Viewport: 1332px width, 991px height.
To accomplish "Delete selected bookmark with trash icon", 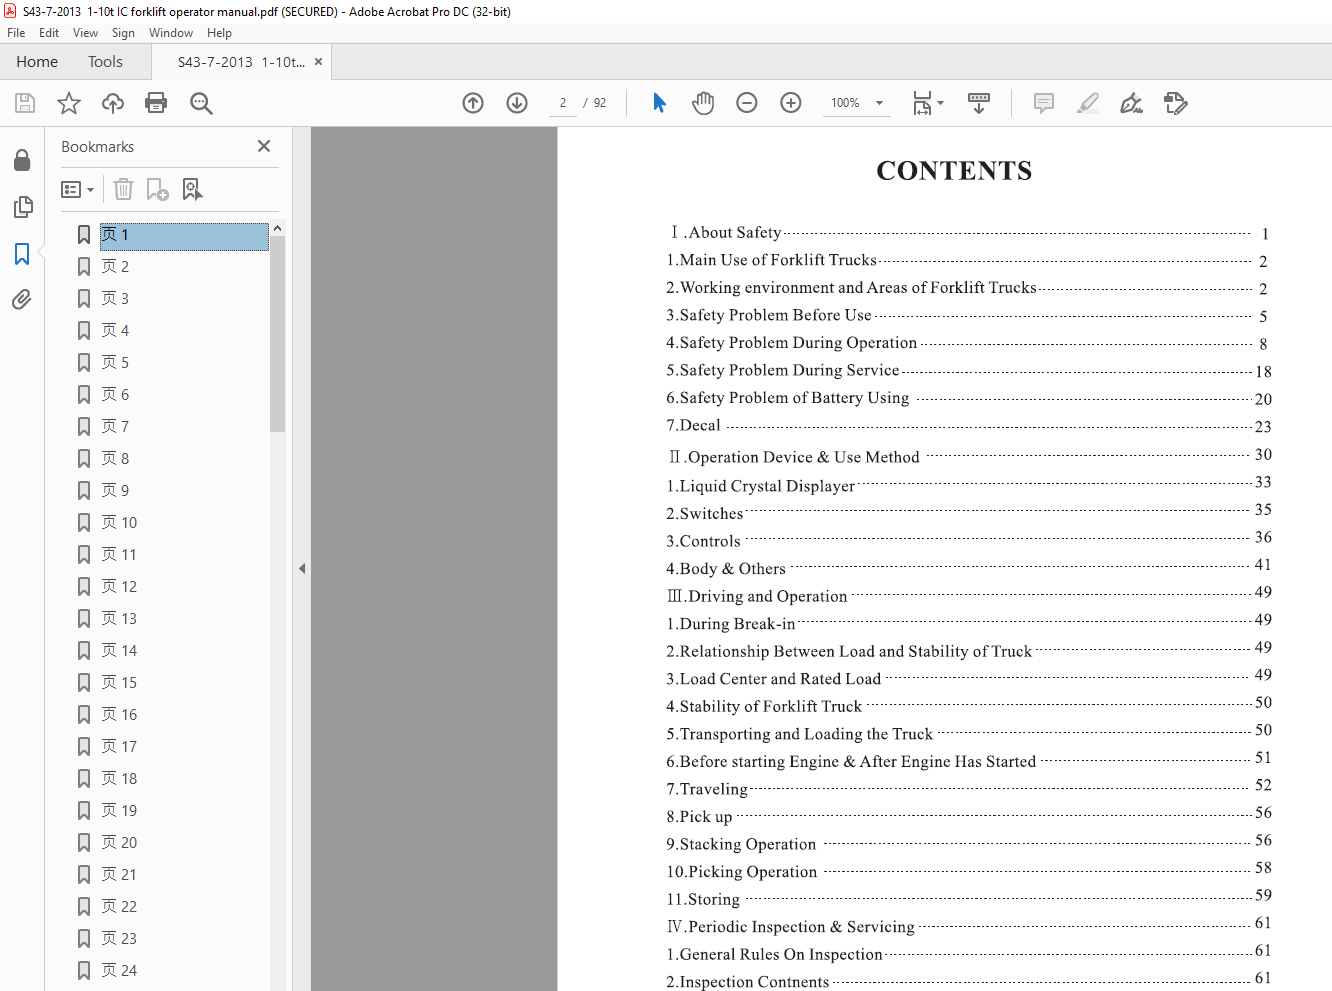I will 123,189.
